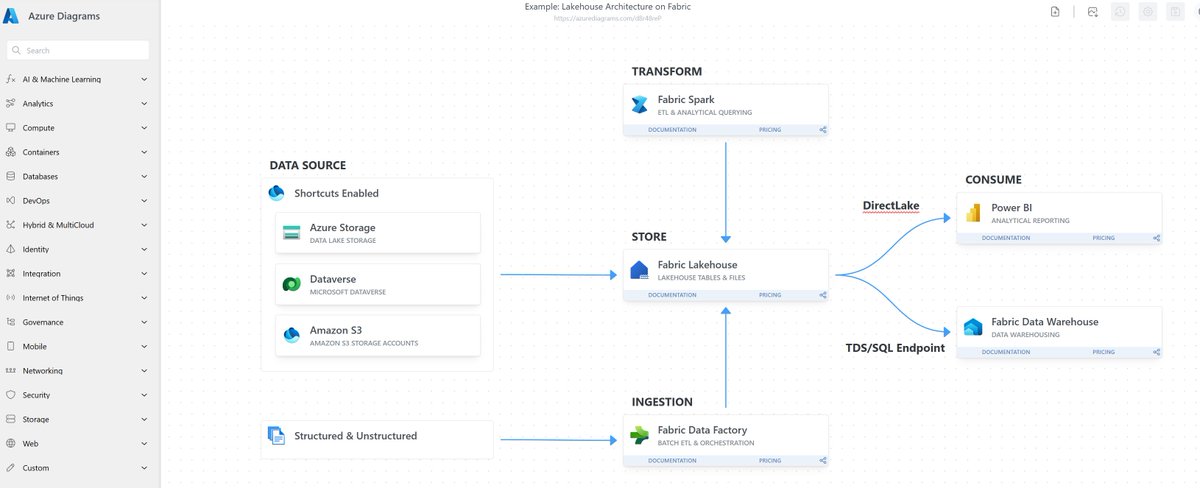
Task: Select the DATA SOURCE section heading
Action: click(308, 165)
